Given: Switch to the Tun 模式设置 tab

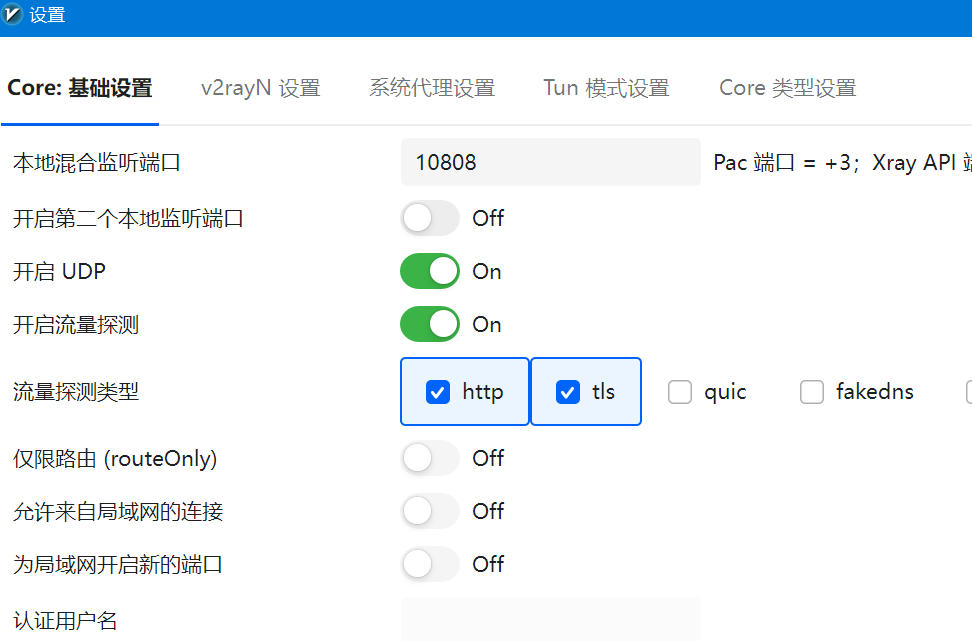Looking at the screenshot, I should pyautogui.click(x=605, y=88).
